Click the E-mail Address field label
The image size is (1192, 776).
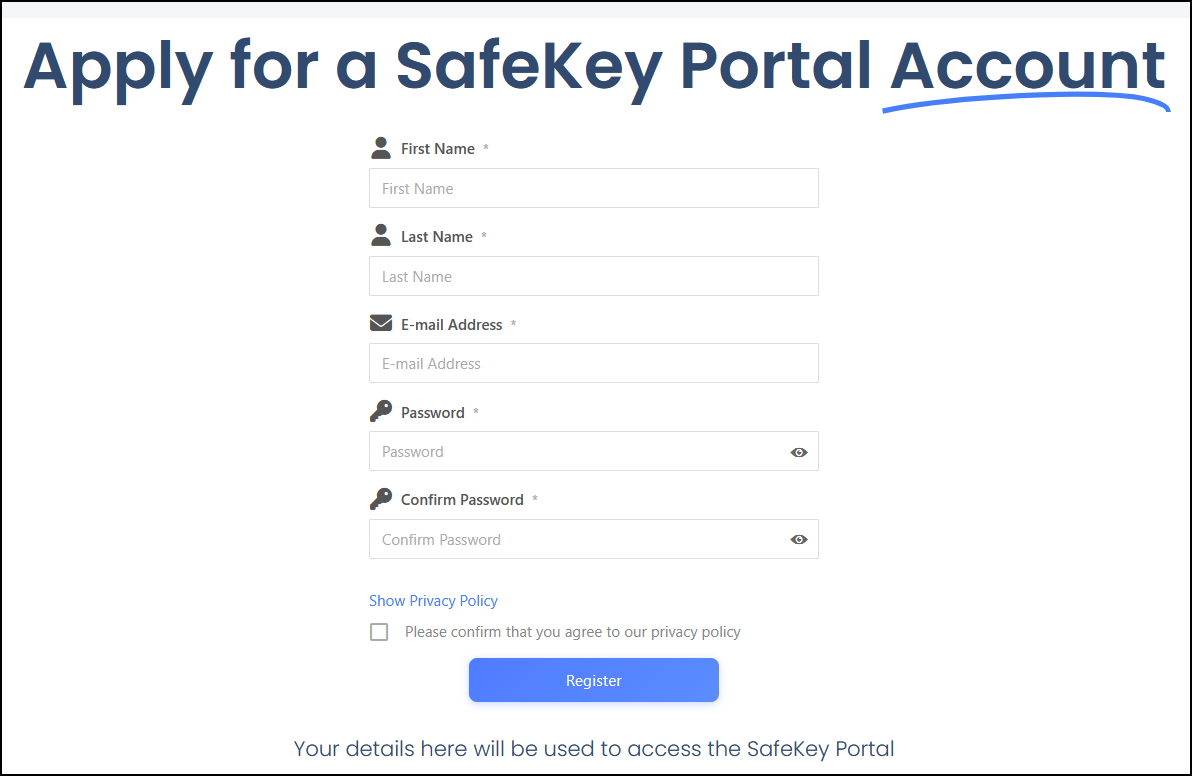pos(451,325)
